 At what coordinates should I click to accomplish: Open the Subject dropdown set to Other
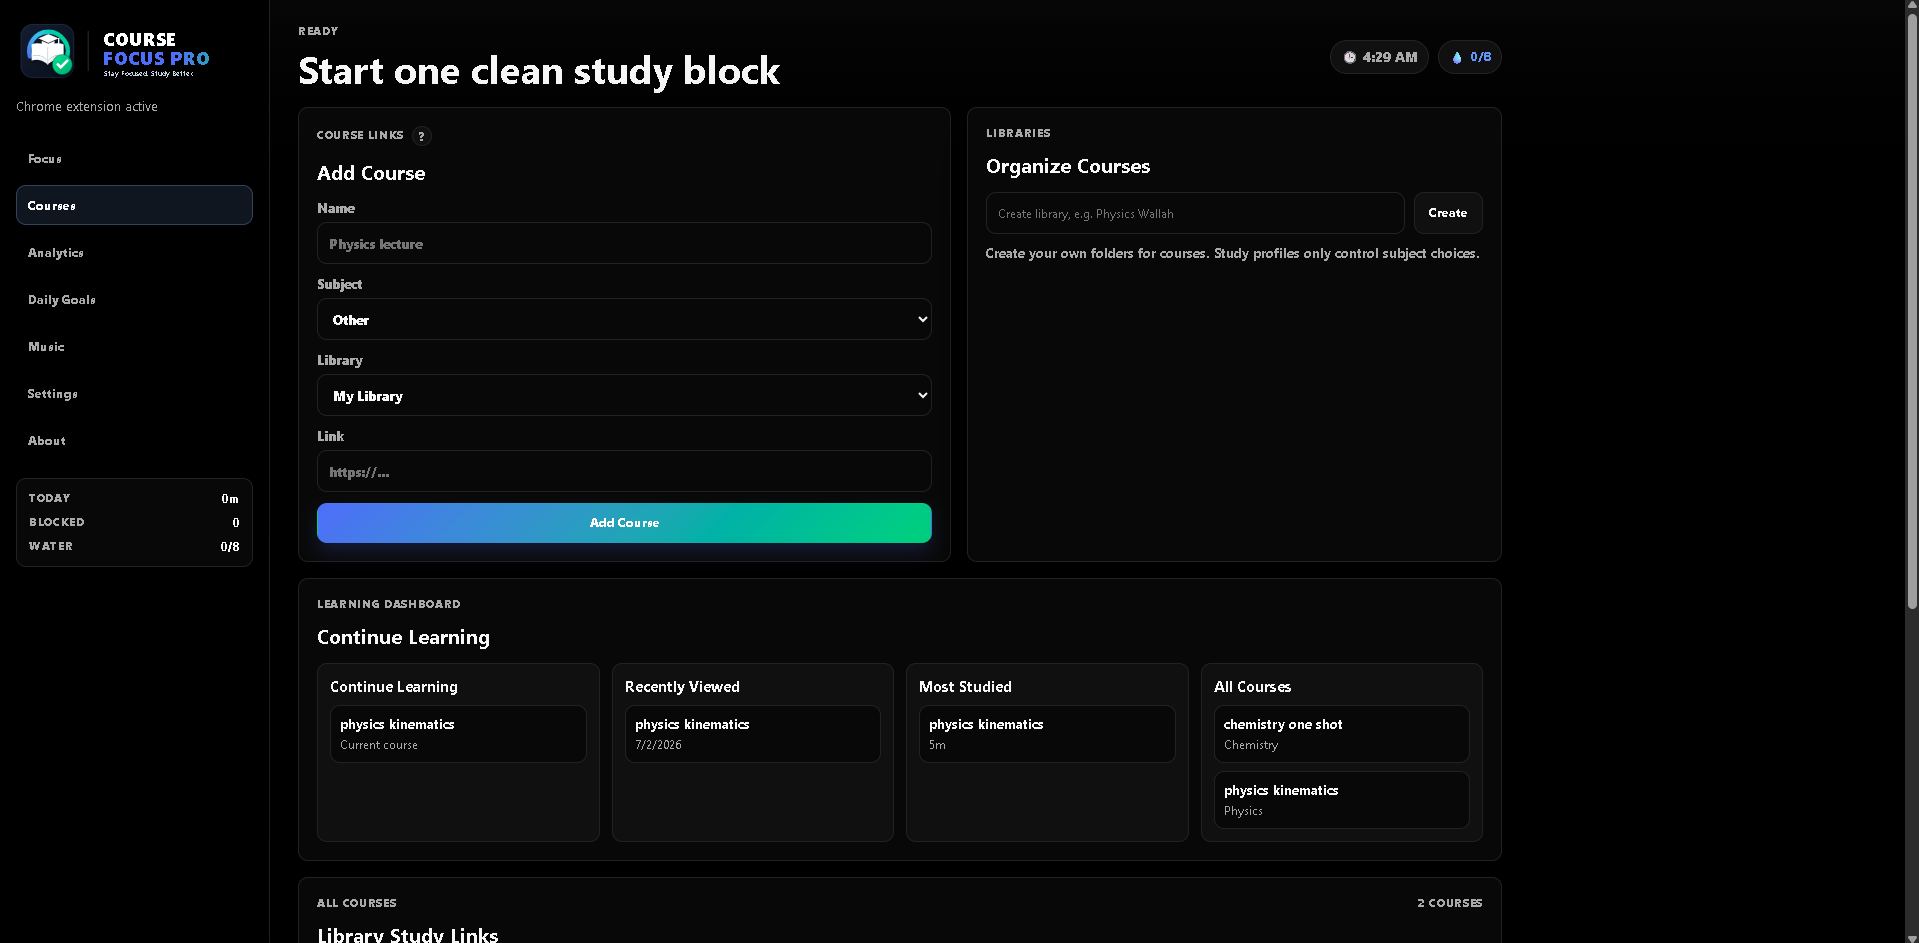[x=624, y=319]
